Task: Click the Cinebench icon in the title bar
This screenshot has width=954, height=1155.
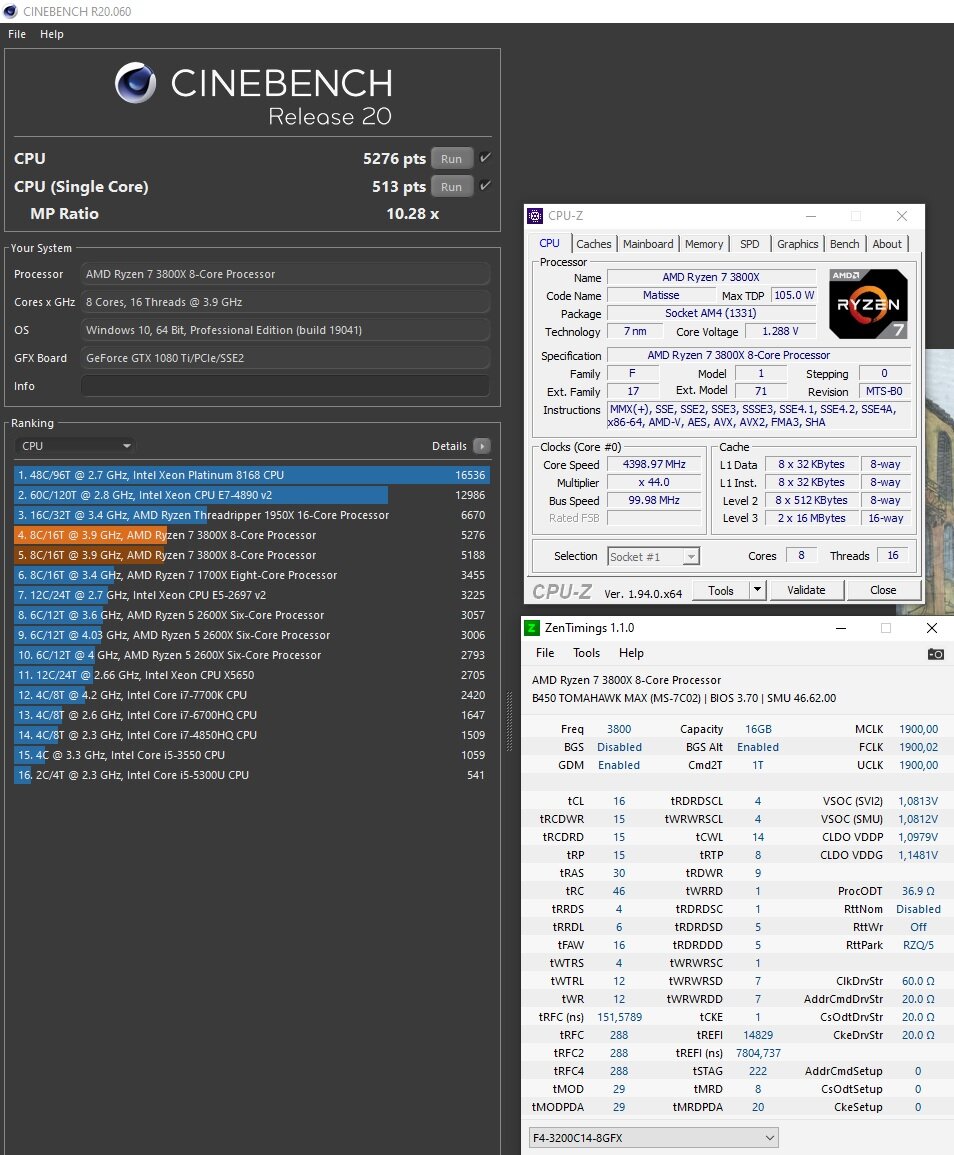Action: pos(10,11)
